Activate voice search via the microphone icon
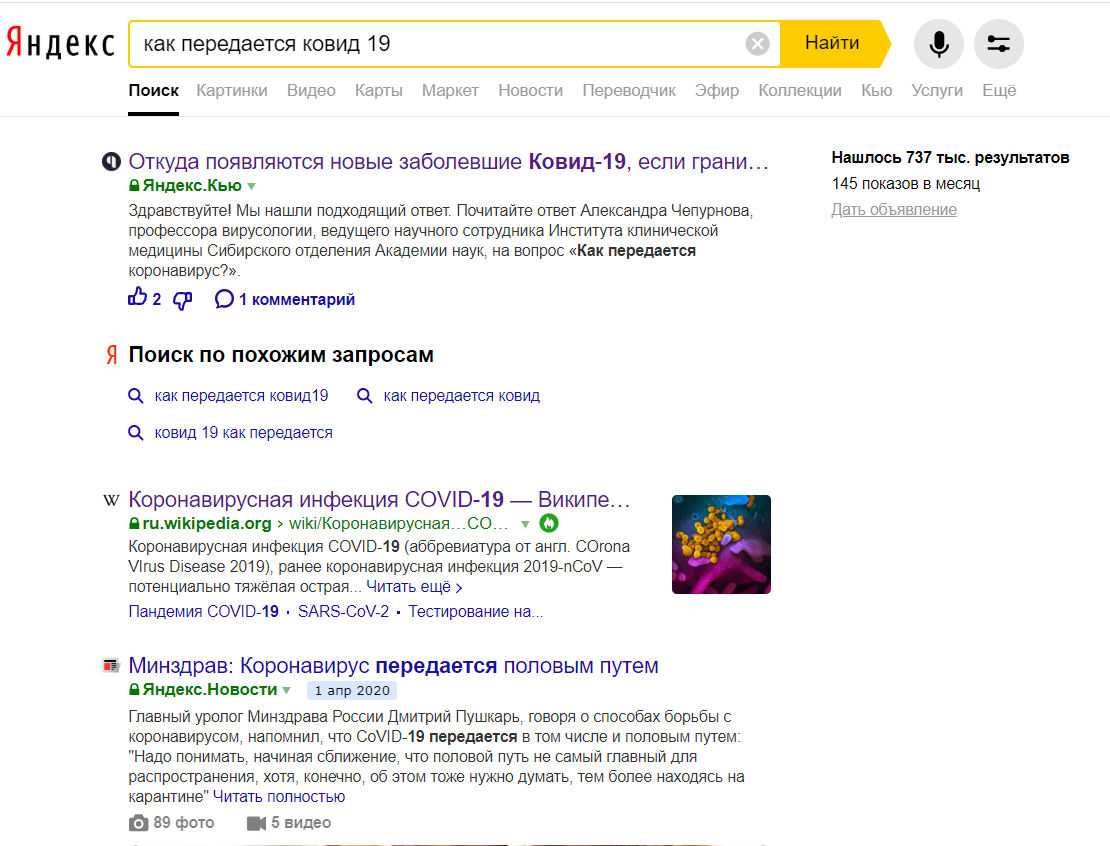 (x=937, y=43)
